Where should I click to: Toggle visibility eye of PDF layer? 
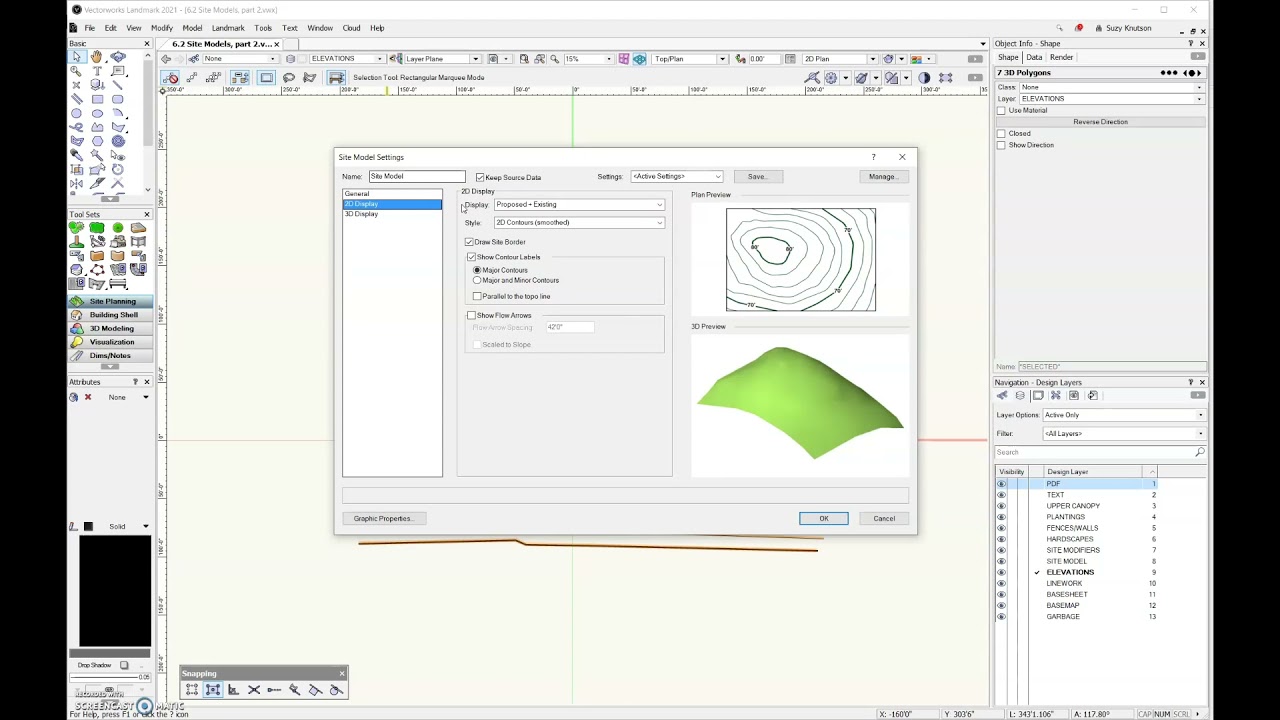coord(1001,484)
